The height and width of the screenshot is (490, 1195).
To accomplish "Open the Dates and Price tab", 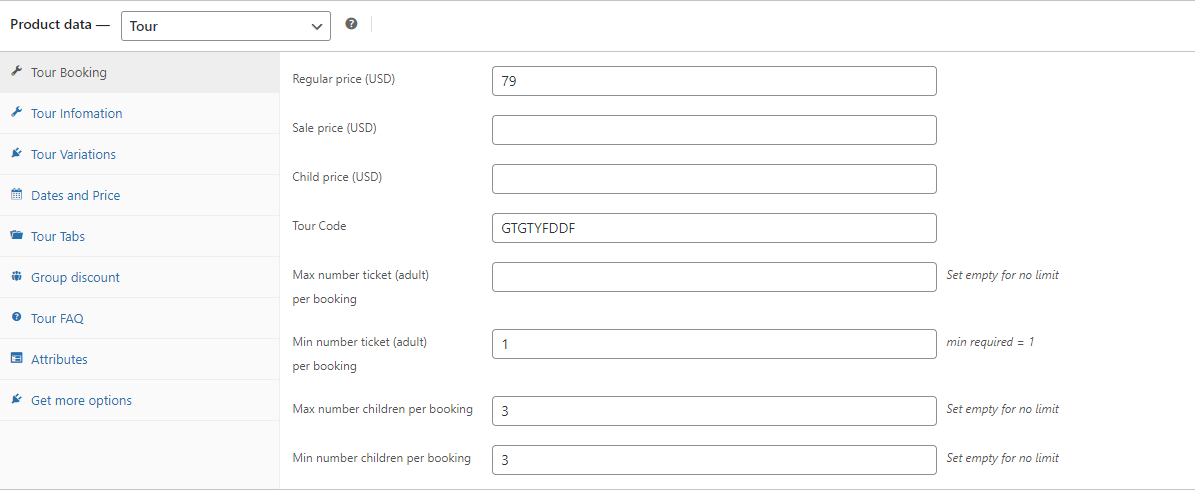I will click(75, 195).
